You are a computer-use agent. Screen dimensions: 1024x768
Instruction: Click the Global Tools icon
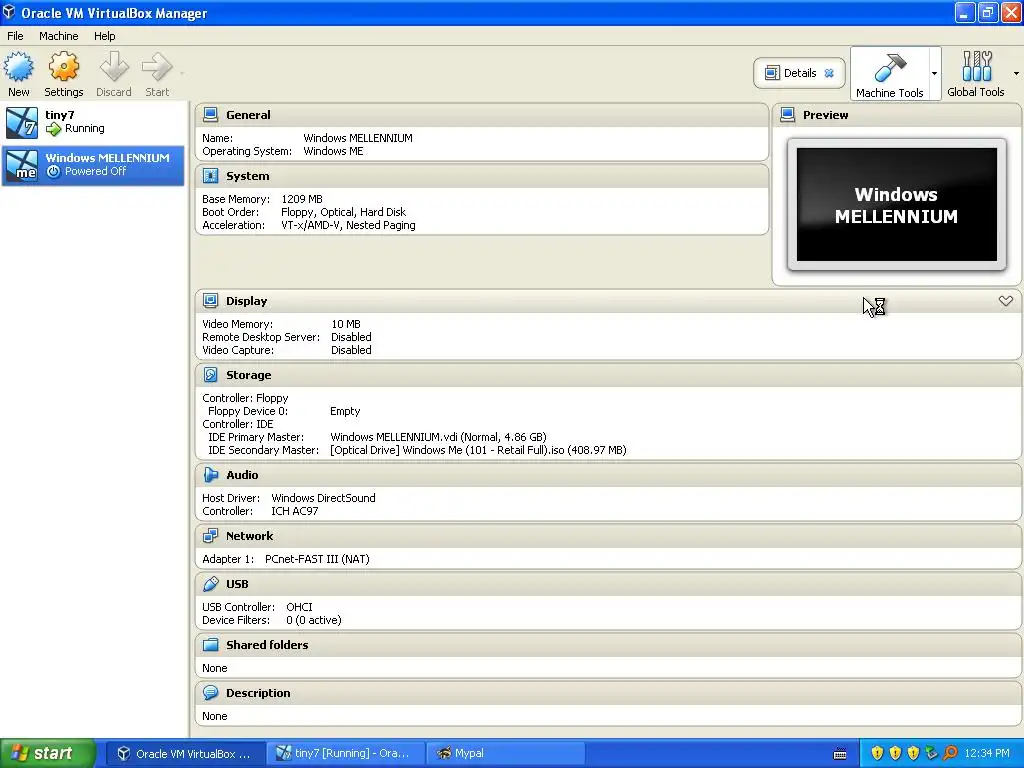point(976,67)
